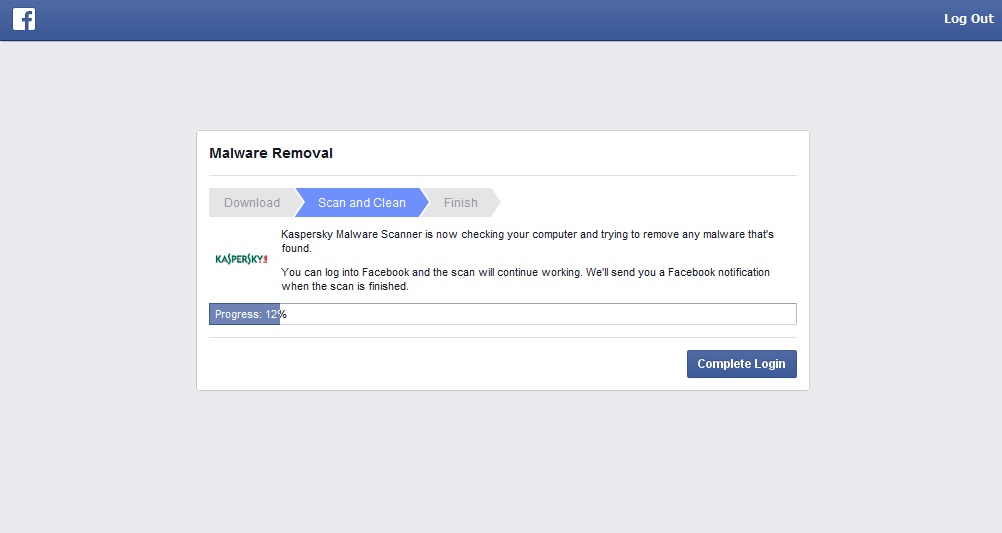Click the Kaspersky logo image
The width and height of the screenshot is (1002, 533).
coord(242,259)
